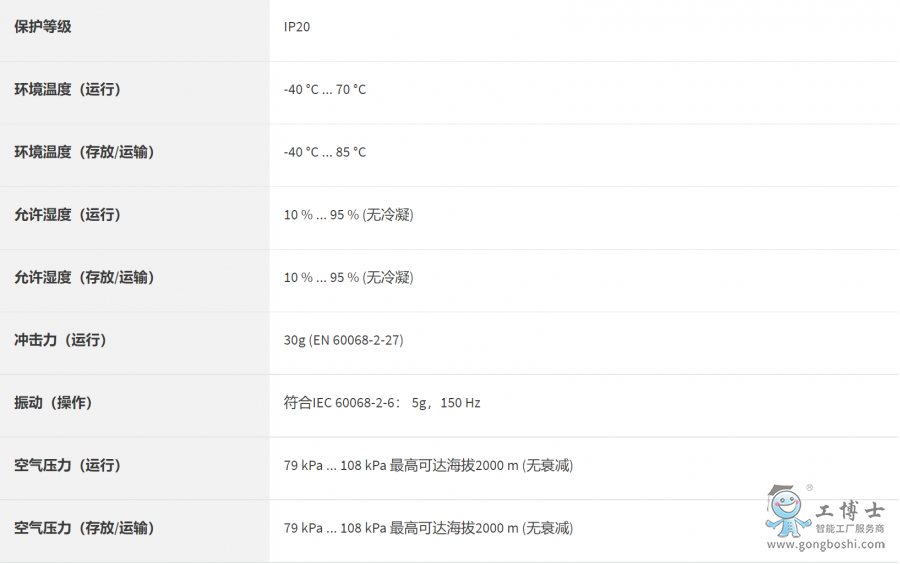900x564 pixels.
Task: Click the 工博士 brand text in watermark
Action: point(850,510)
